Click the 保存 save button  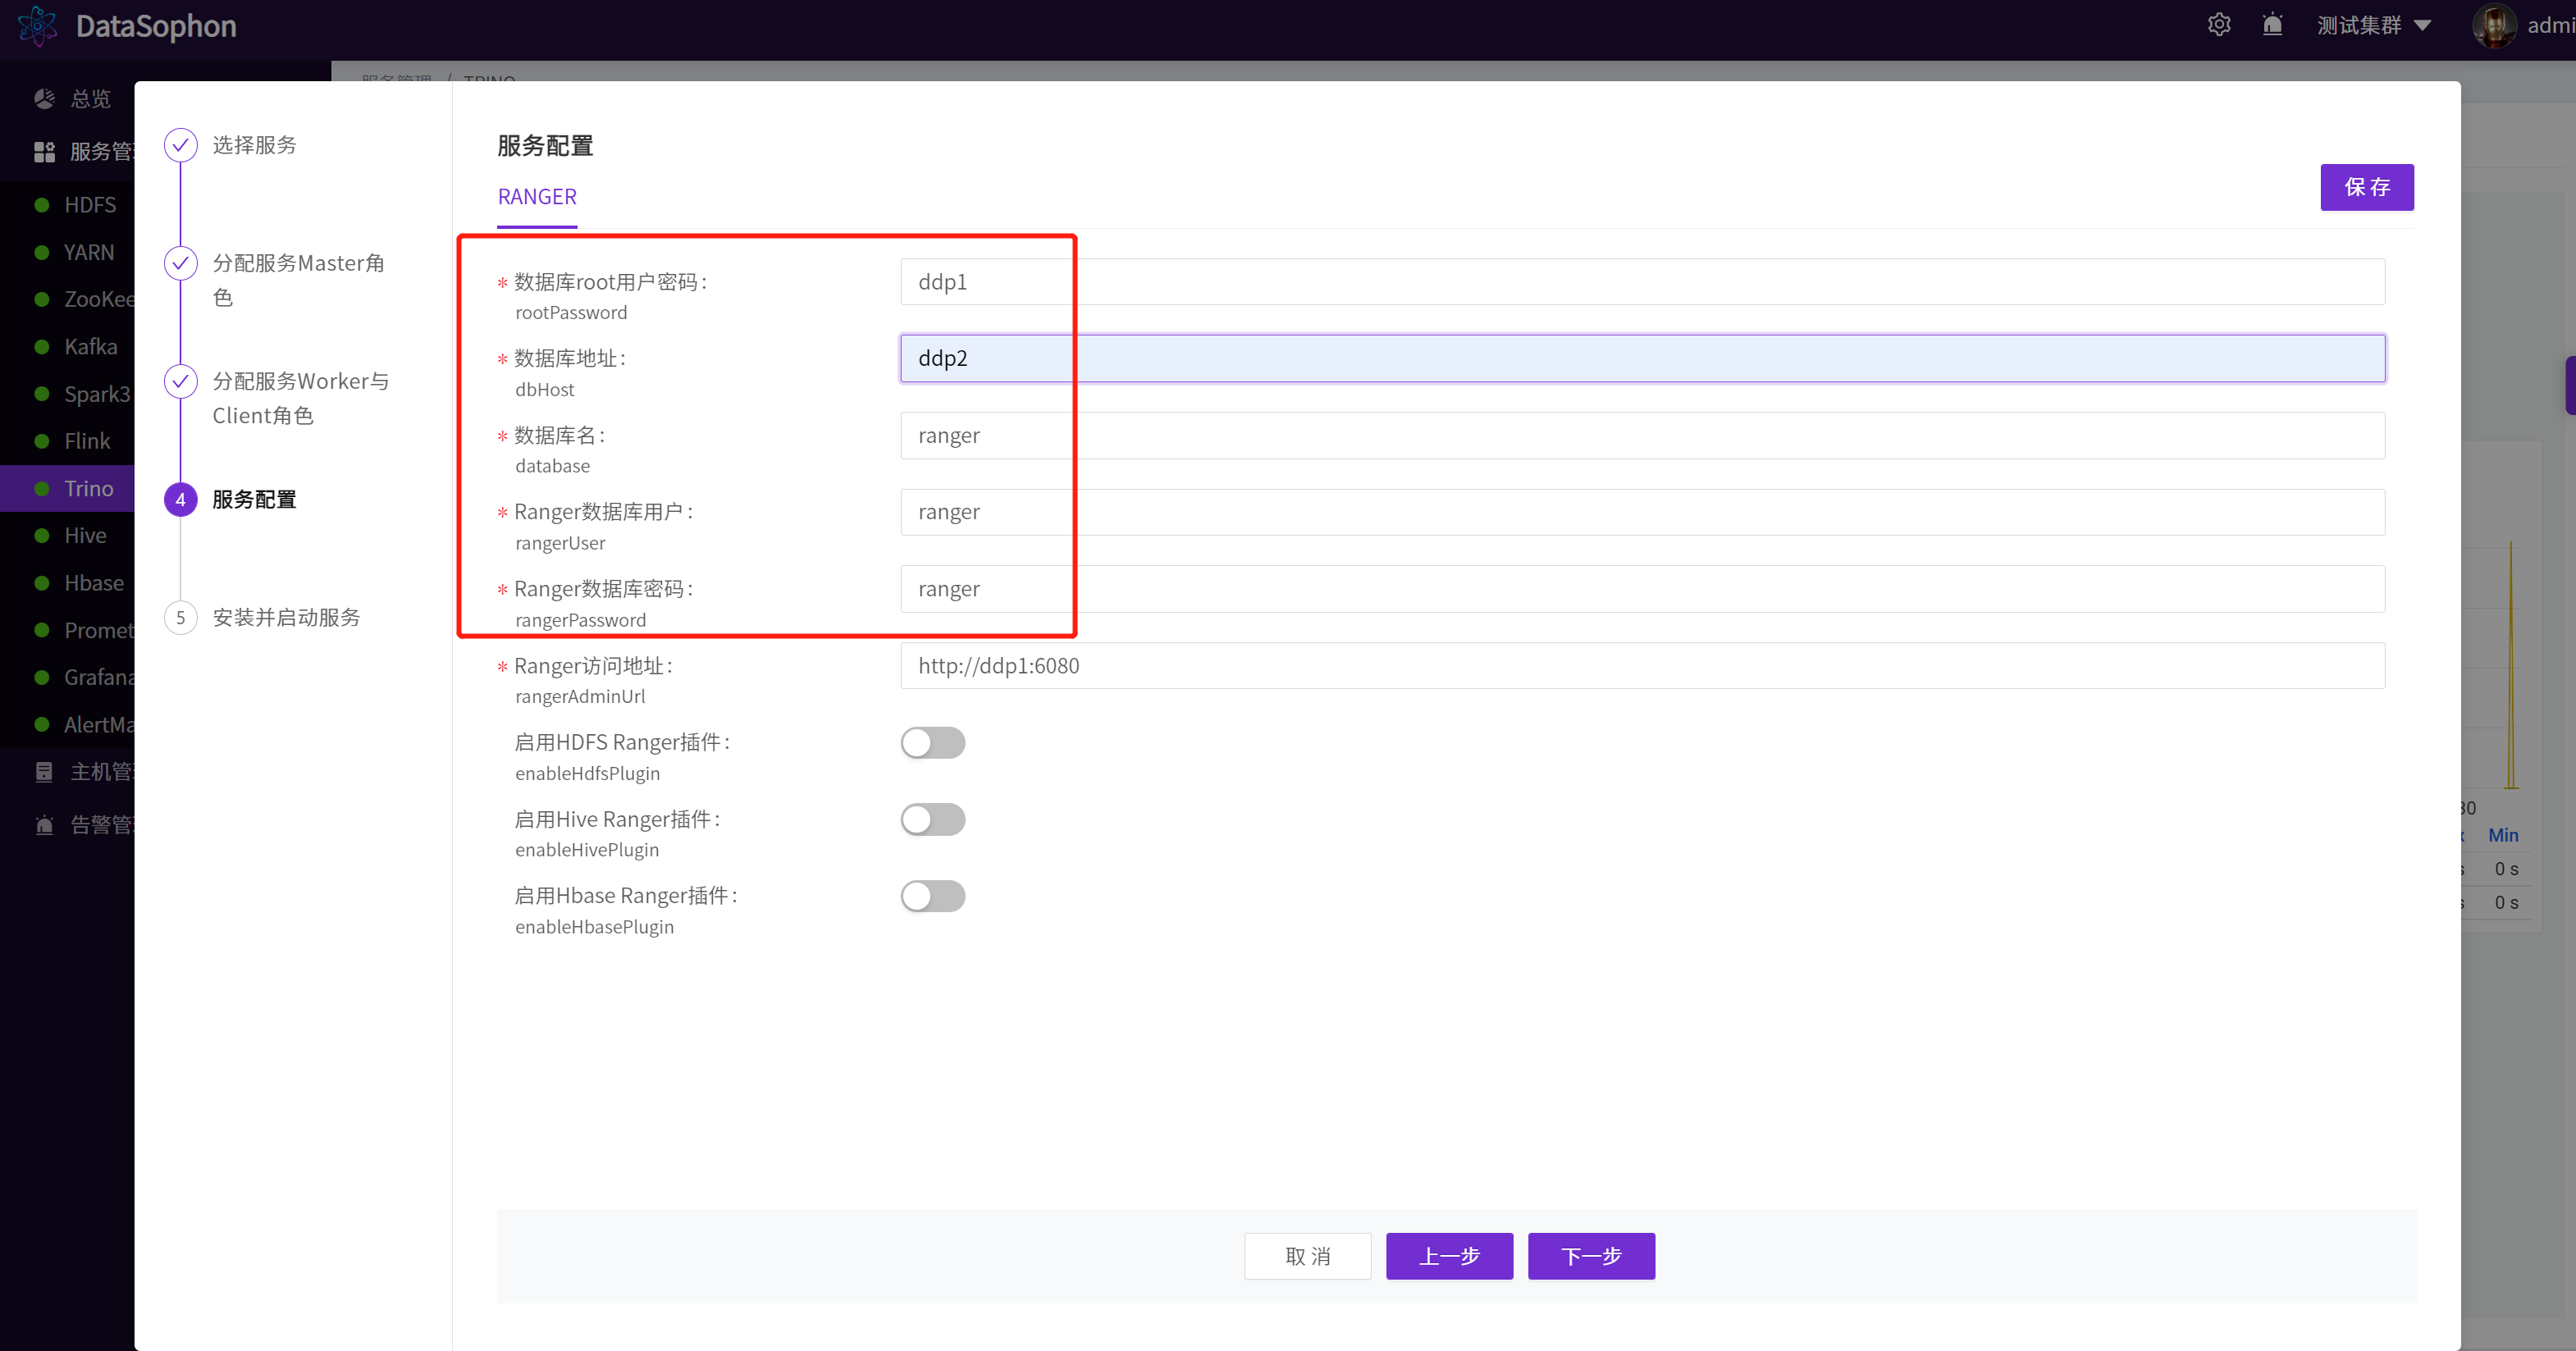[x=2366, y=187]
